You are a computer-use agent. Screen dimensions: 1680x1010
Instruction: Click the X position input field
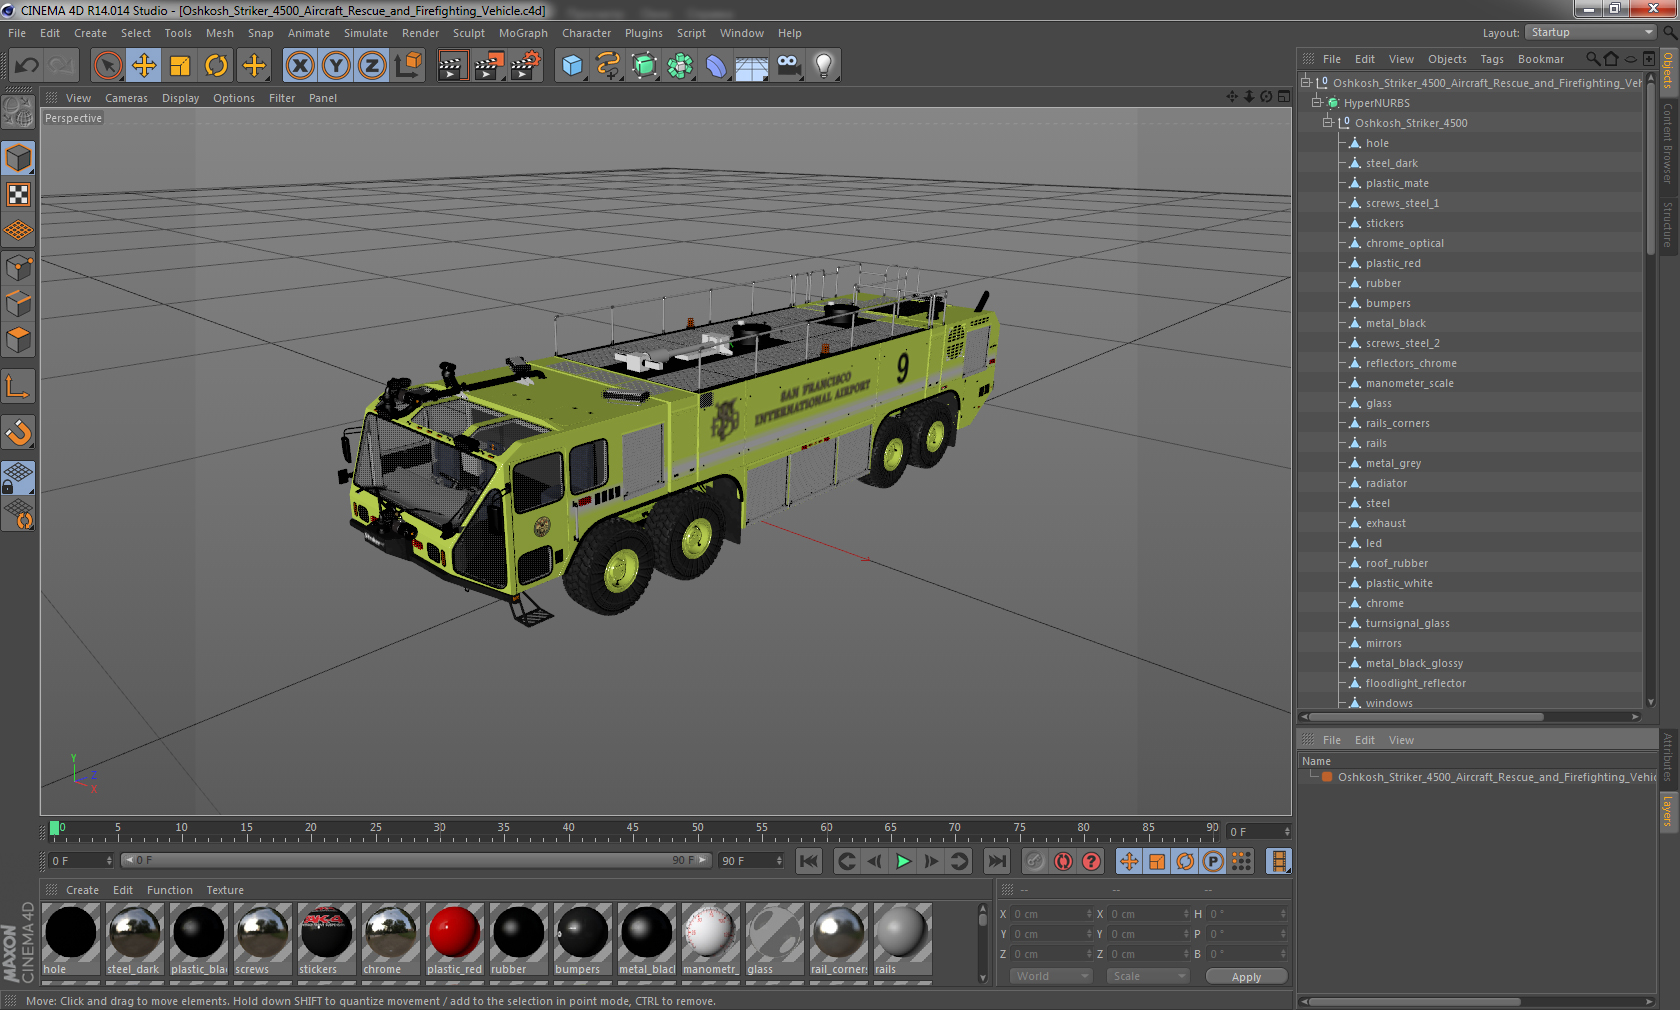pos(1052,914)
